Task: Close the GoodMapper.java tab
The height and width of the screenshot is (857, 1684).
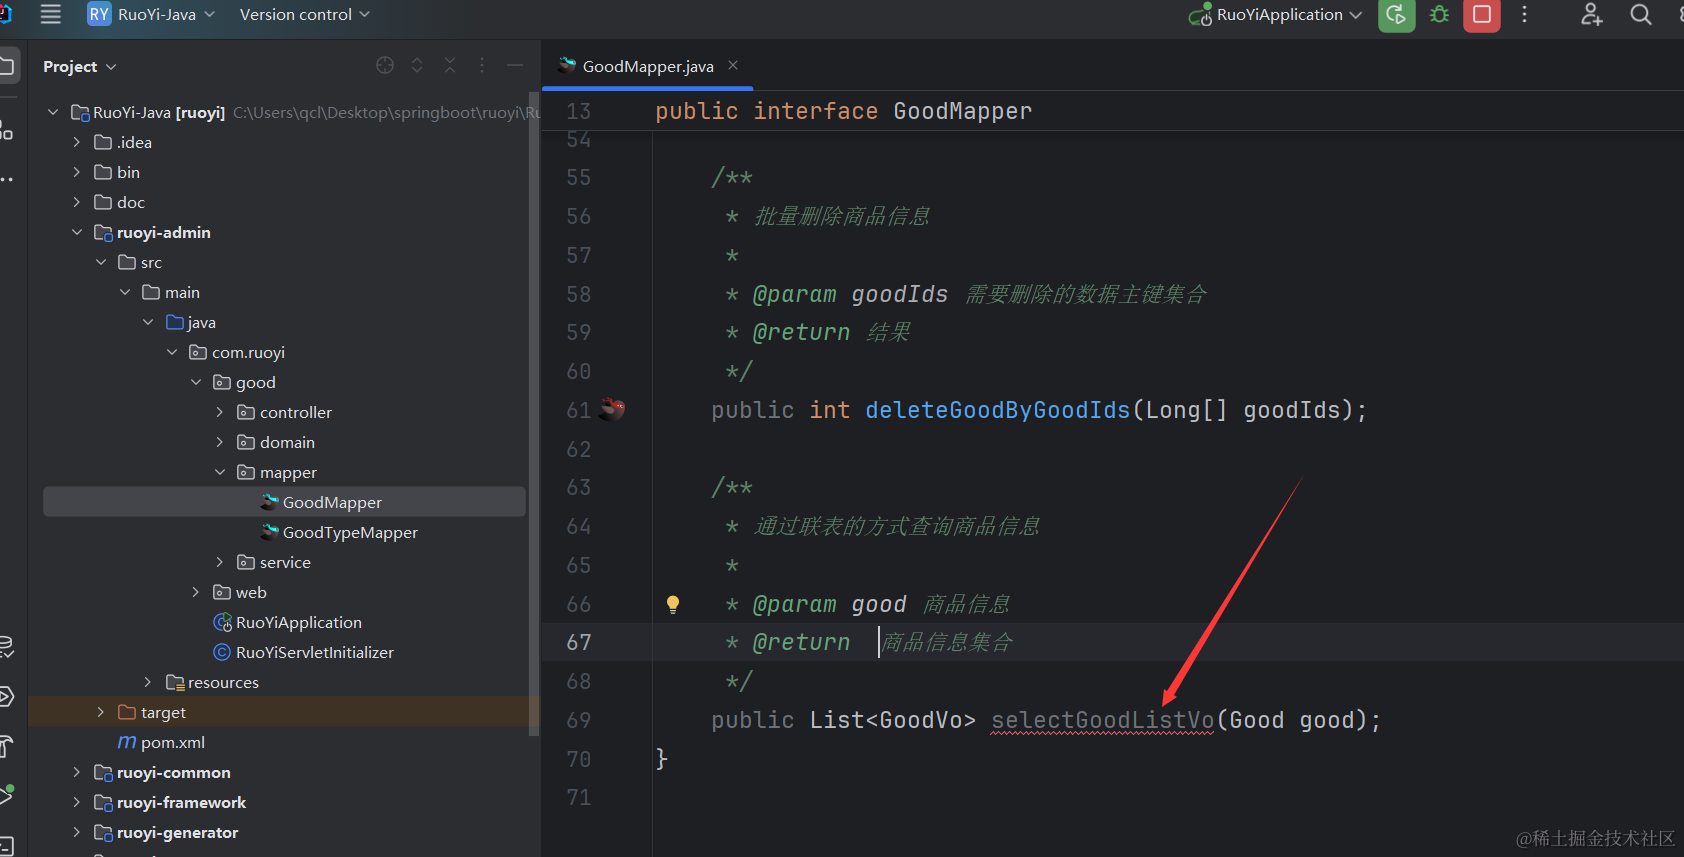Action: click(x=733, y=66)
